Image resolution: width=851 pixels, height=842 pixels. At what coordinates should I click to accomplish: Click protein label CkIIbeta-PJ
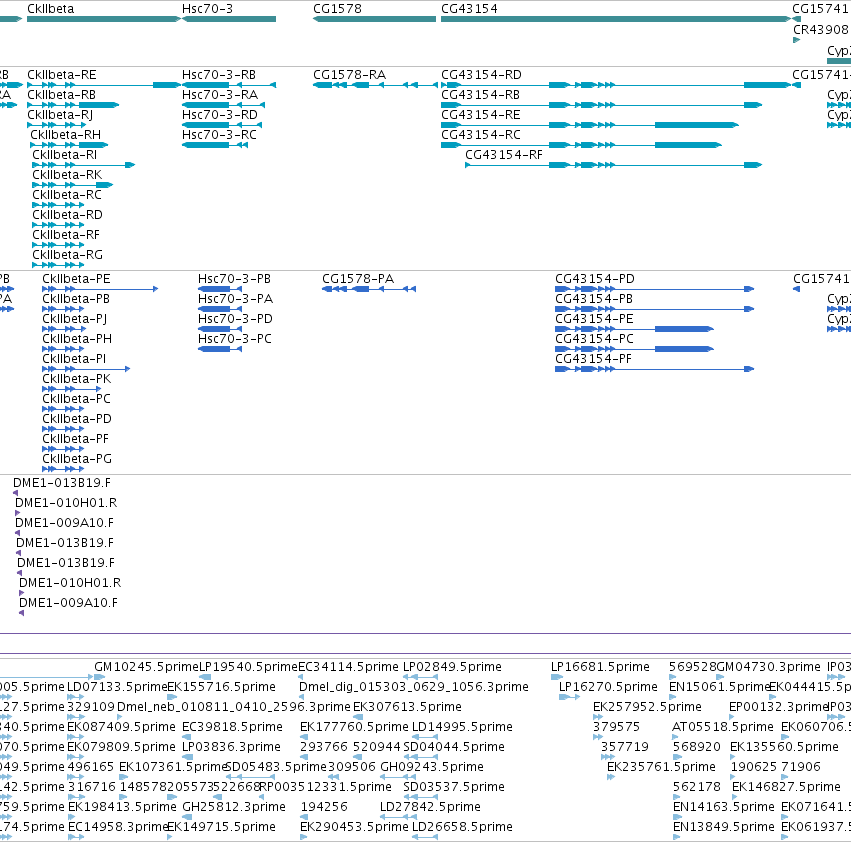(x=74, y=319)
